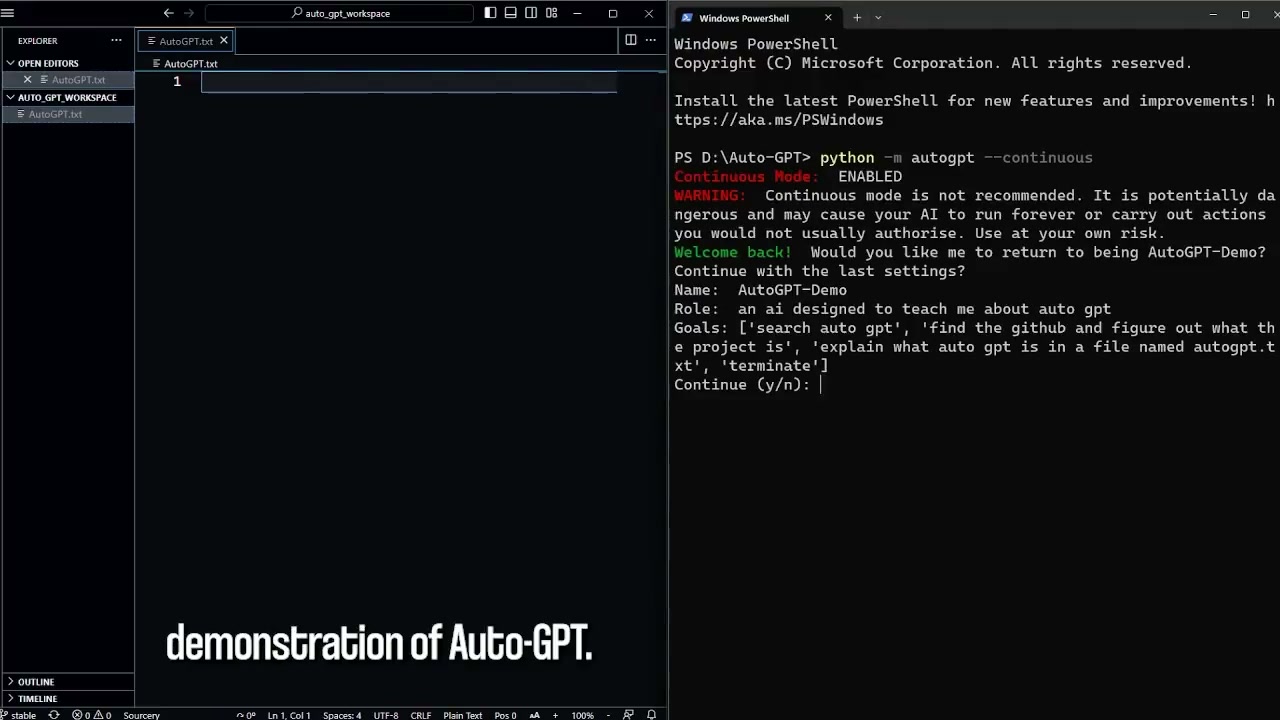The height and width of the screenshot is (720, 1280).
Task: Click the feedback icon in the status bar
Action: [x=628, y=715]
